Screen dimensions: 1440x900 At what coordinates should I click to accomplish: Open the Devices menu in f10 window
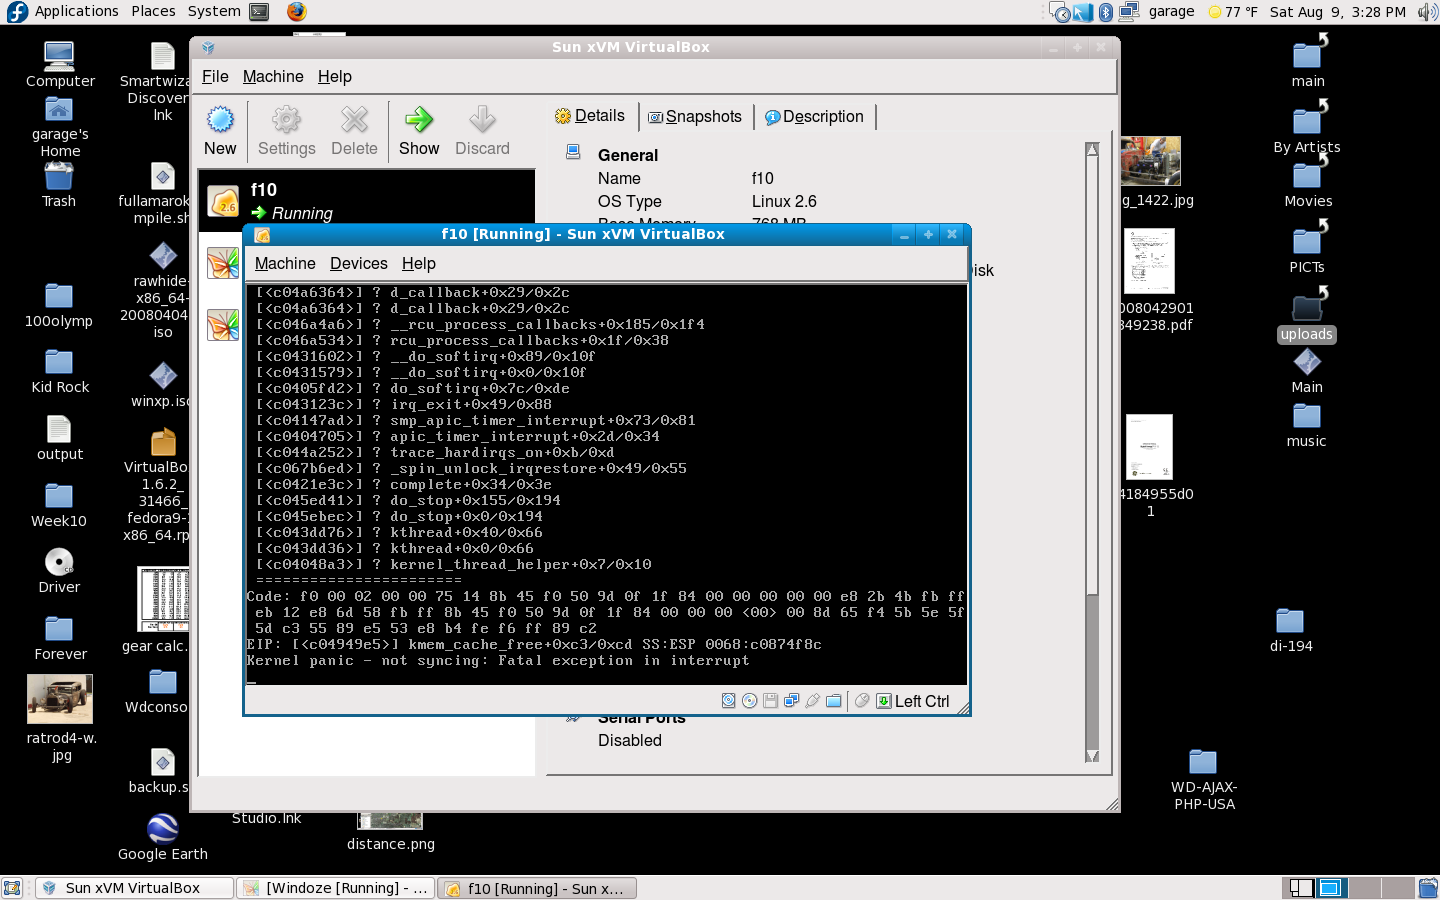(359, 263)
